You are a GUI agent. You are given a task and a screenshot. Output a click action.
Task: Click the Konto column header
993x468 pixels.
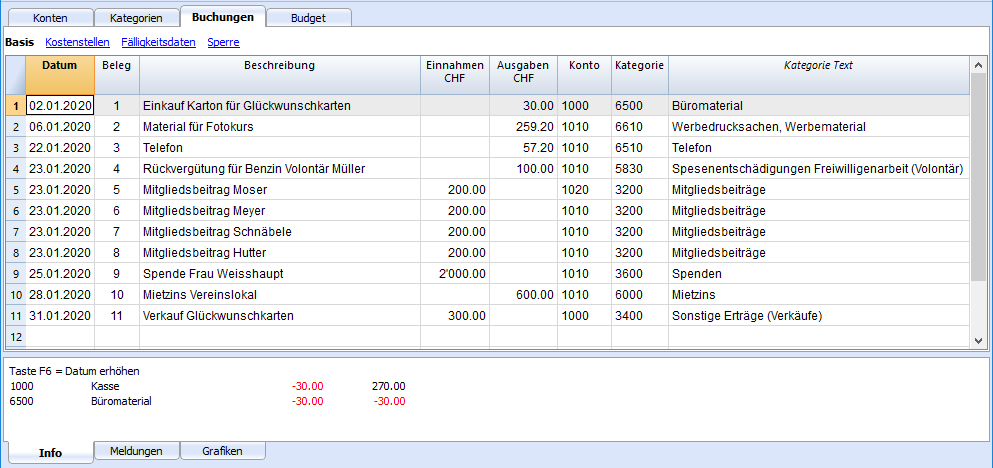[585, 75]
